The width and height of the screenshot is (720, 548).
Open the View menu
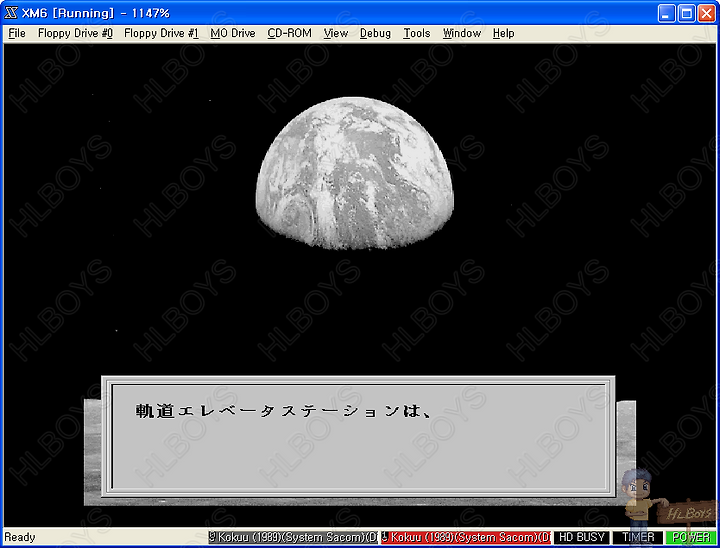tap(336, 33)
